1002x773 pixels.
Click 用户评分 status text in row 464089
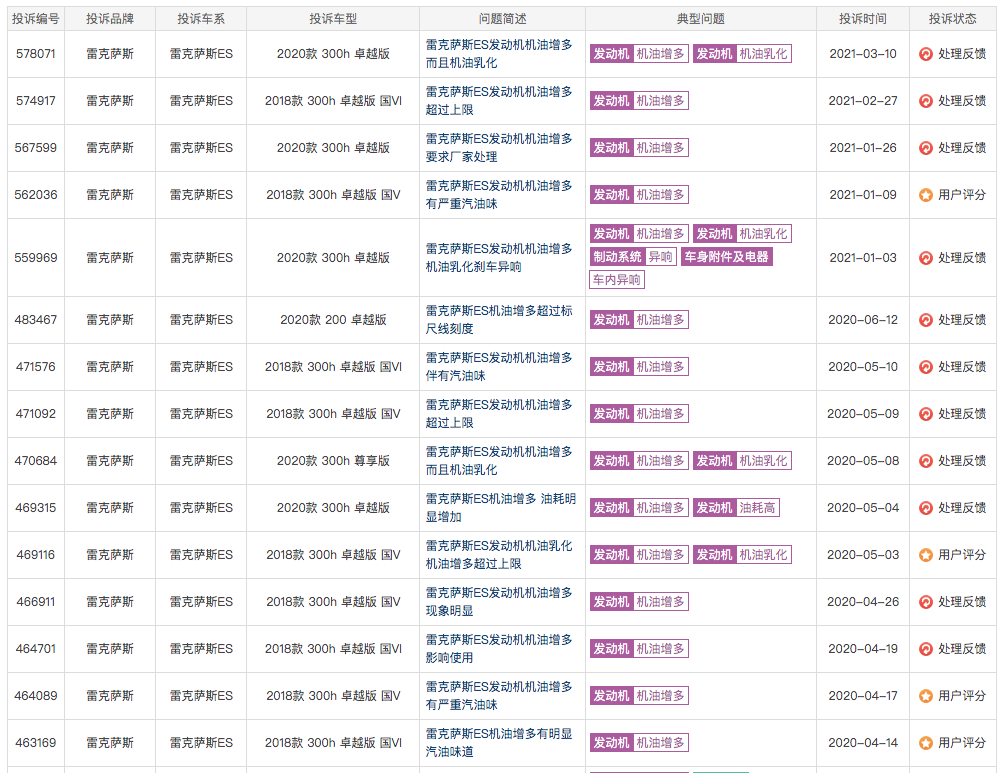click(962, 696)
